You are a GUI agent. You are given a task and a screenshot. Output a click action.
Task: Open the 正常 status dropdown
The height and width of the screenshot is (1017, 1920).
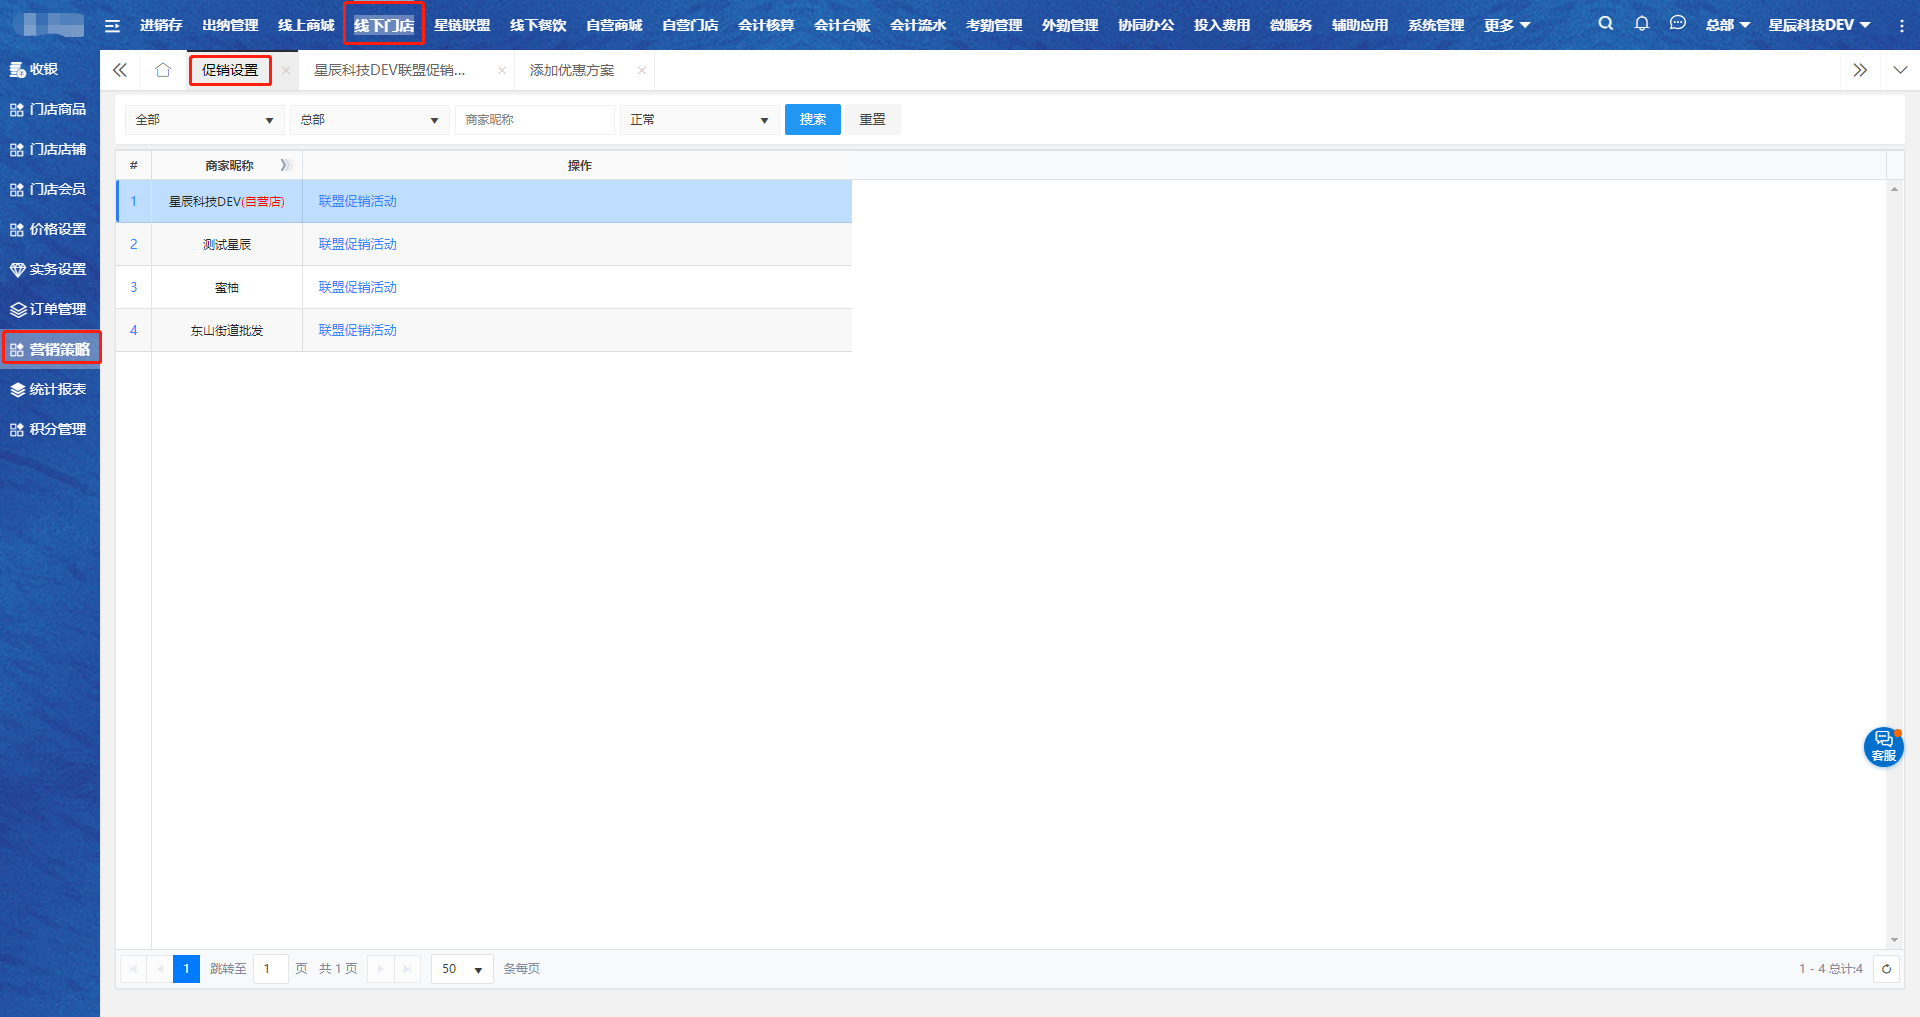pyautogui.click(x=699, y=120)
